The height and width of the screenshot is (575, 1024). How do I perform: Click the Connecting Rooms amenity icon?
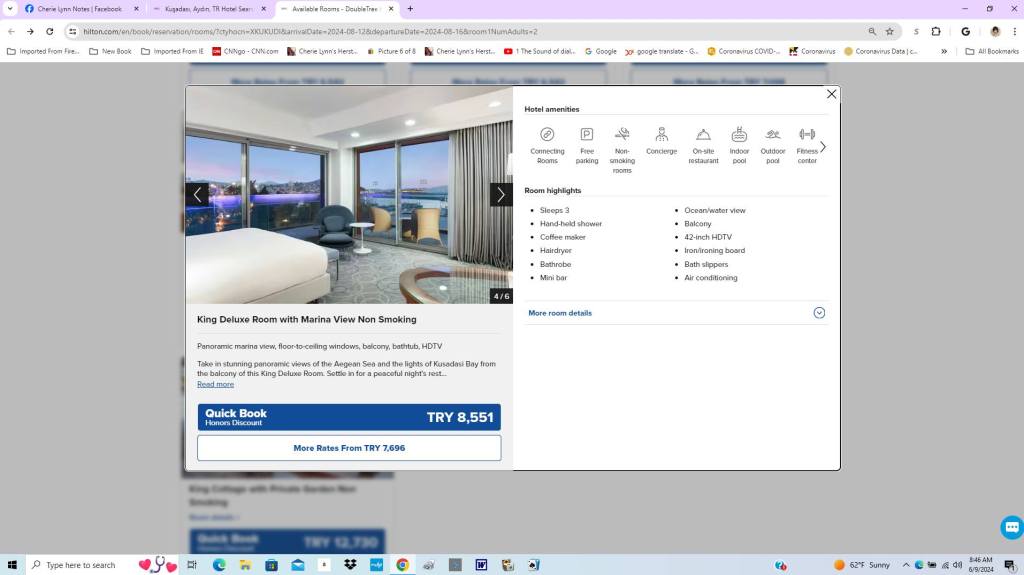pos(547,135)
